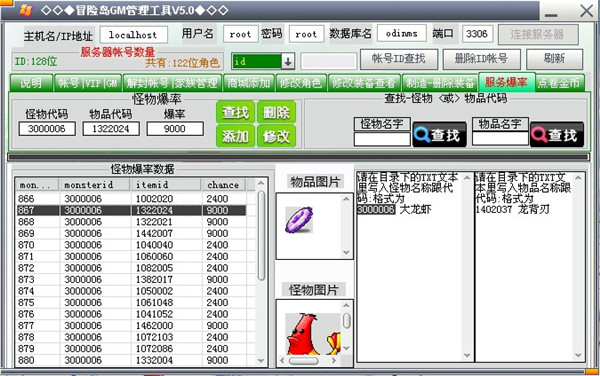Select table row 868 with item 1322021
This screenshot has width=600, height=376.
coord(131,222)
